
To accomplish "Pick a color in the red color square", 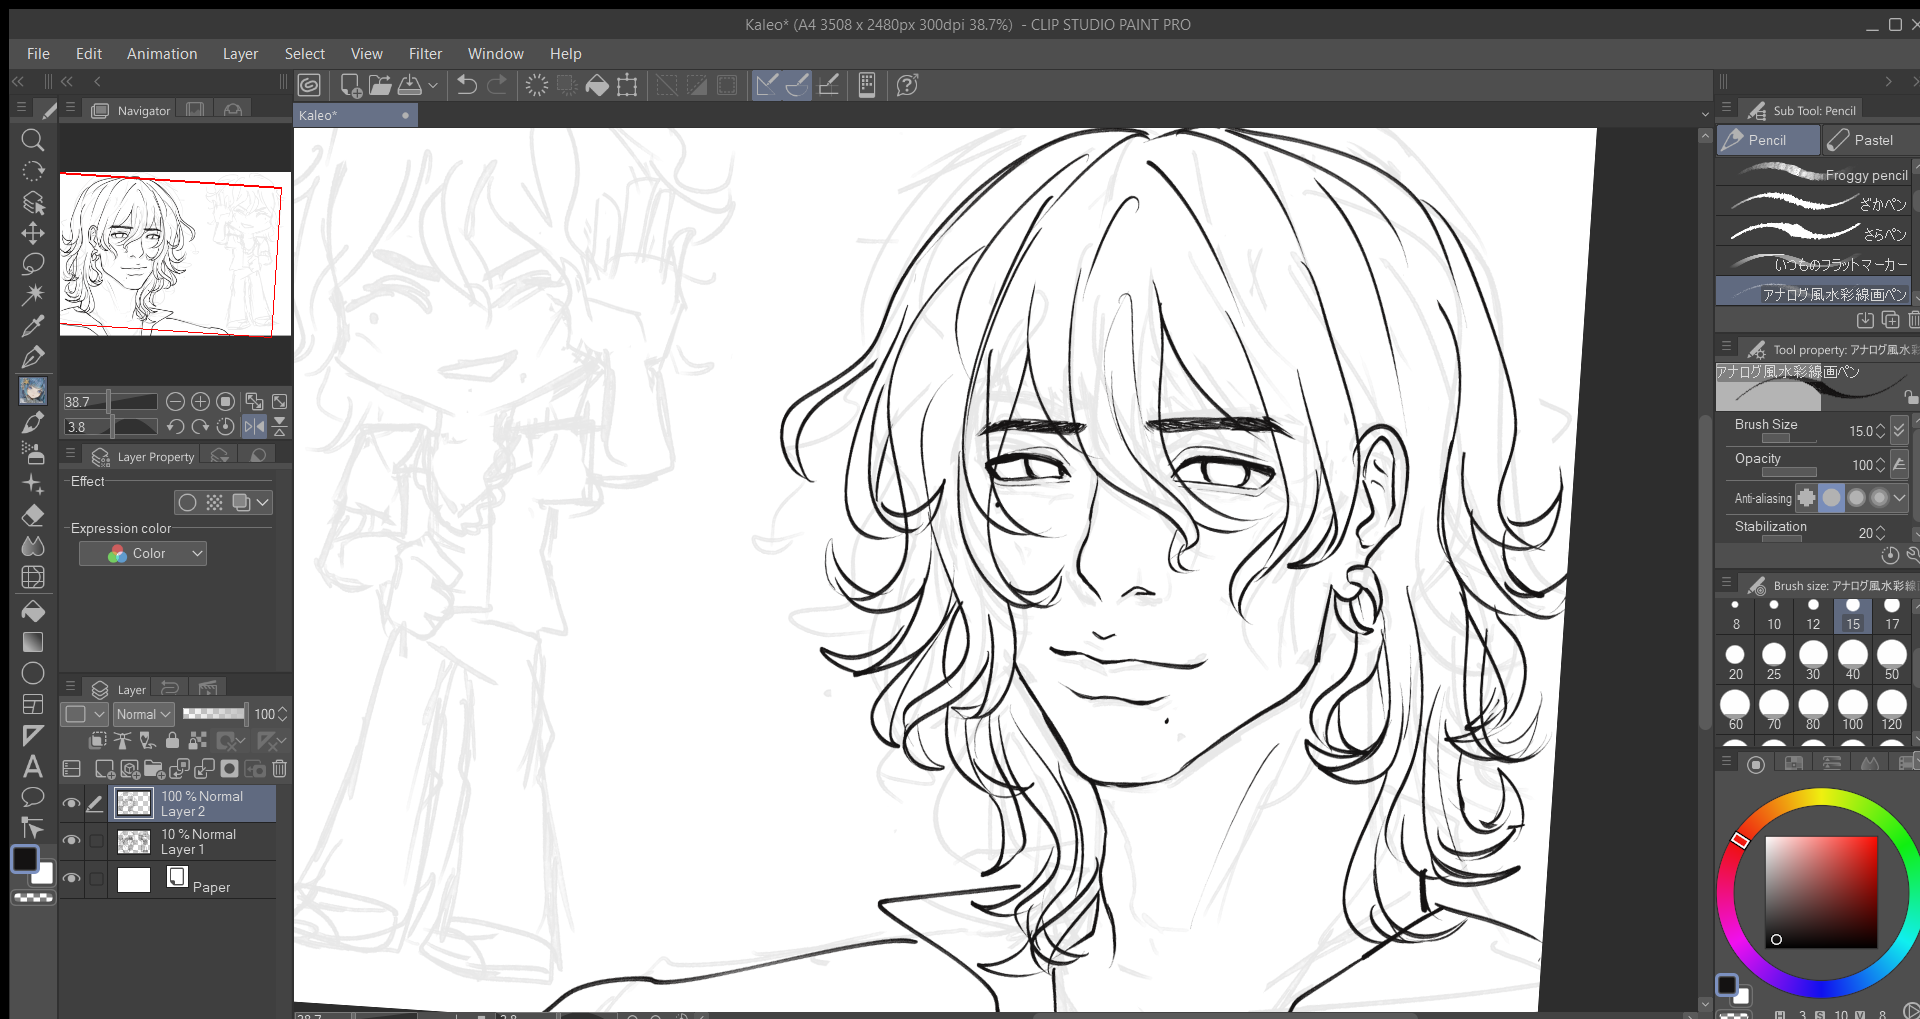I will pos(1820,891).
